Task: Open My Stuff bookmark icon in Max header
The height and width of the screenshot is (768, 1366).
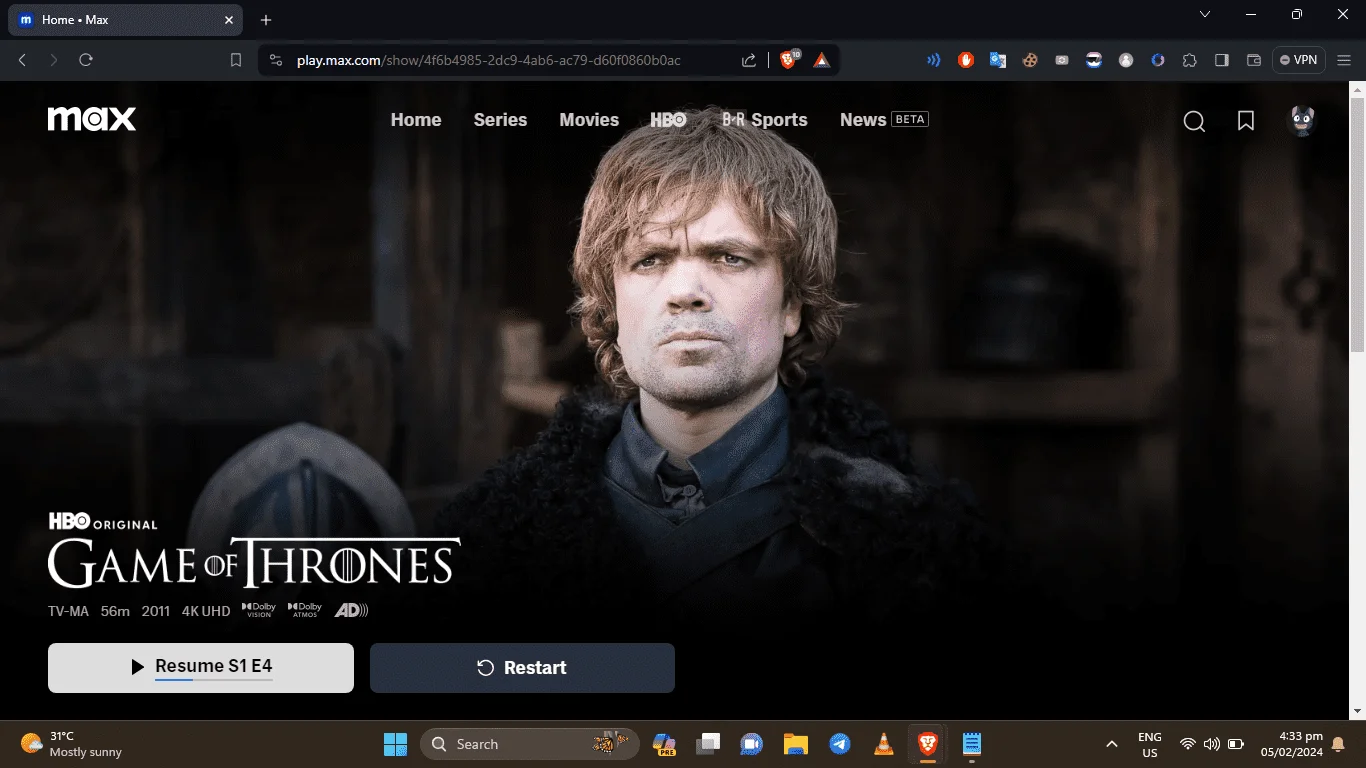Action: 1246,121
